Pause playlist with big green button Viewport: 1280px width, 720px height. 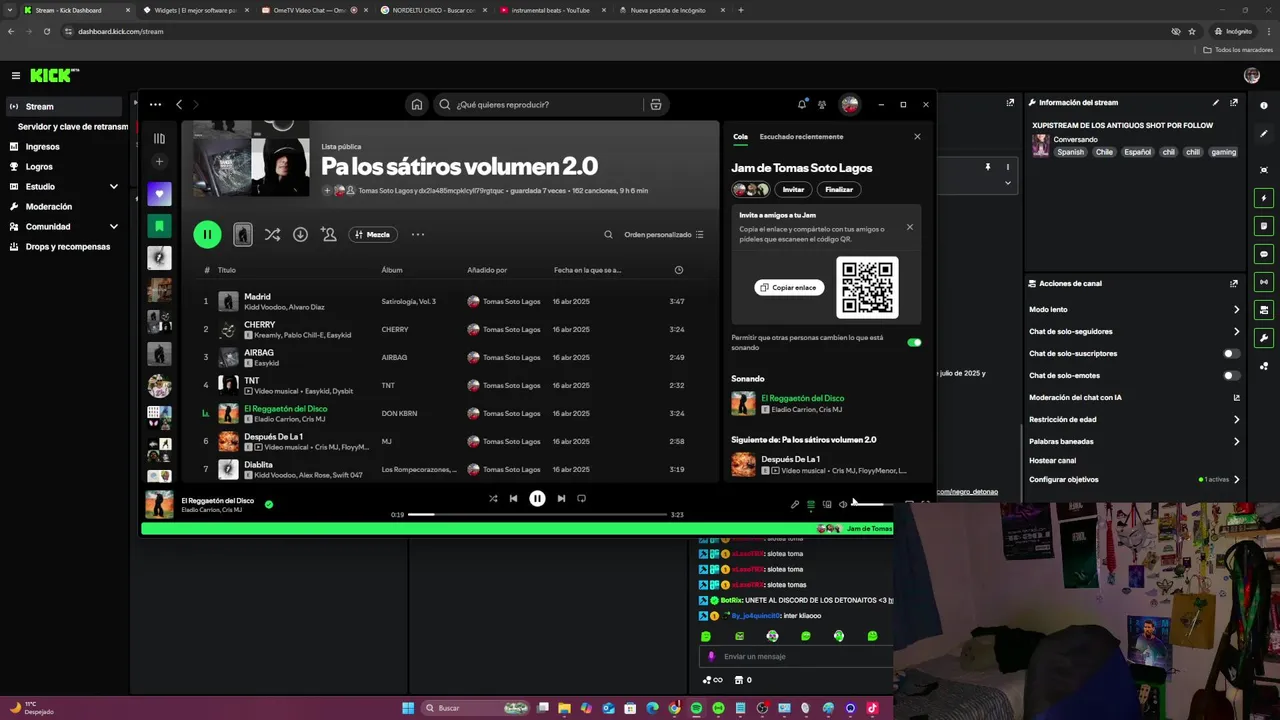pyautogui.click(x=207, y=234)
